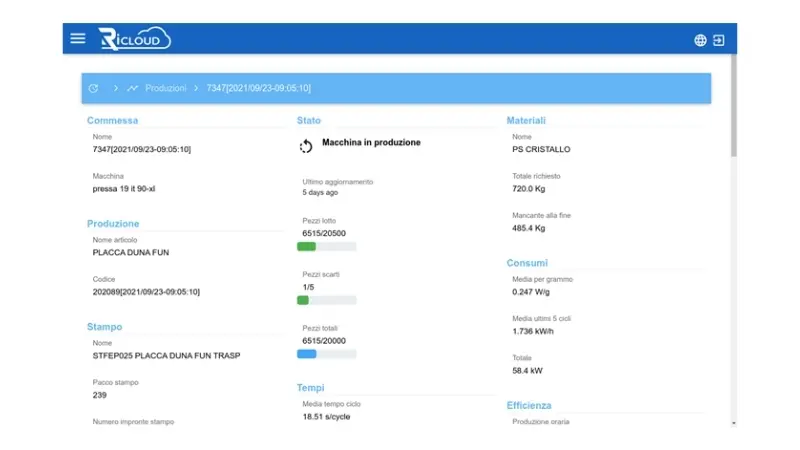Screen dimensions: 800x450
Task: Click the scrollbar down arrow
Action: click(734, 423)
